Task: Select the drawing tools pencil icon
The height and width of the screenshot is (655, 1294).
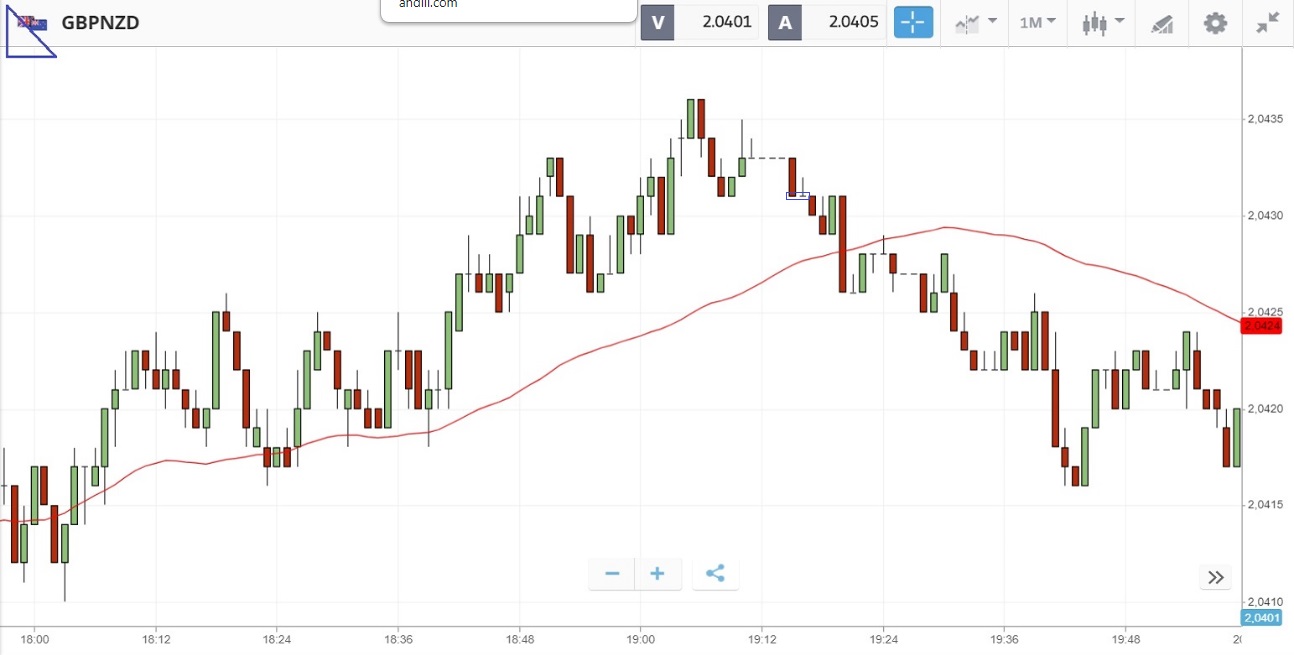Action: 1161,23
